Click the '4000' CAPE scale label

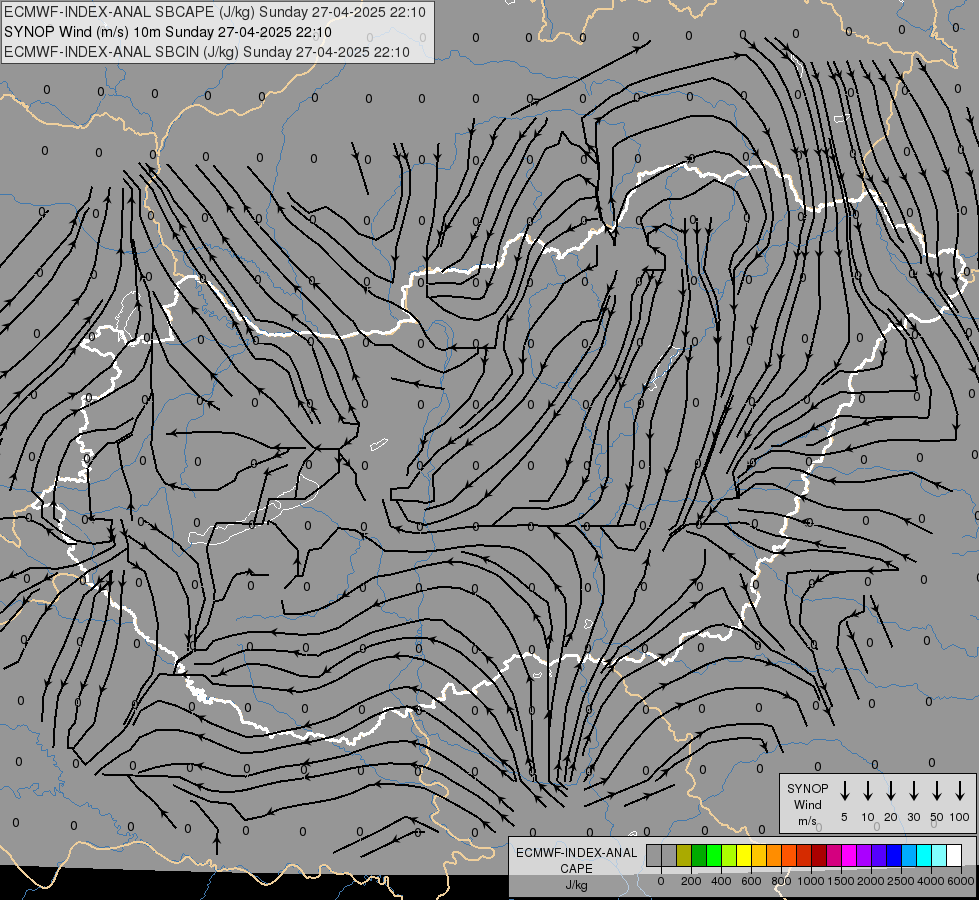(x=931, y=881)
